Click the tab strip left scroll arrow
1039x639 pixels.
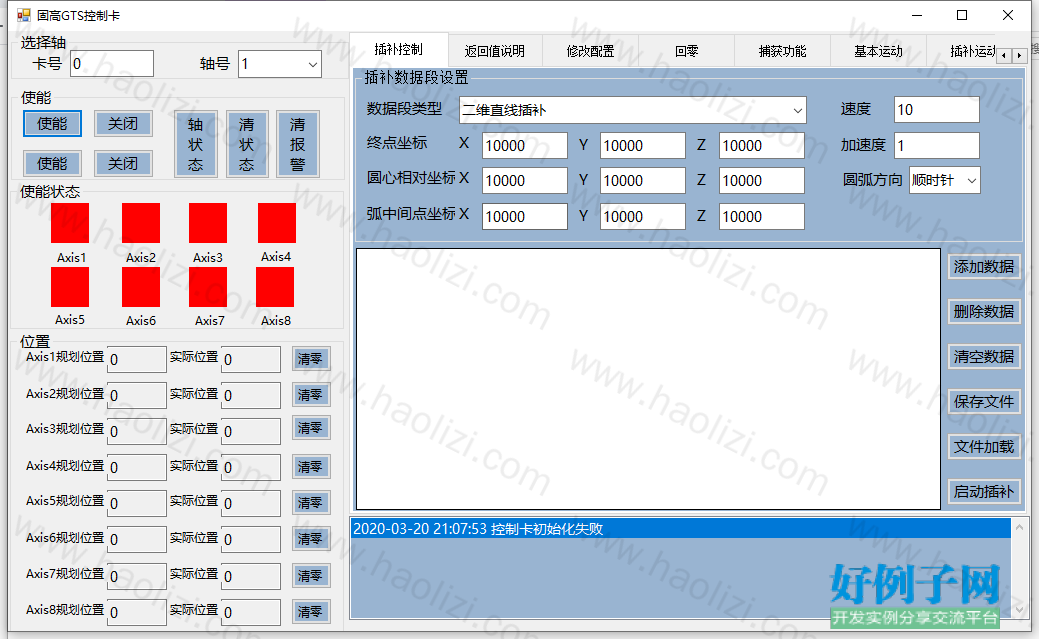pyautogui.click(x=1005, y=56)
